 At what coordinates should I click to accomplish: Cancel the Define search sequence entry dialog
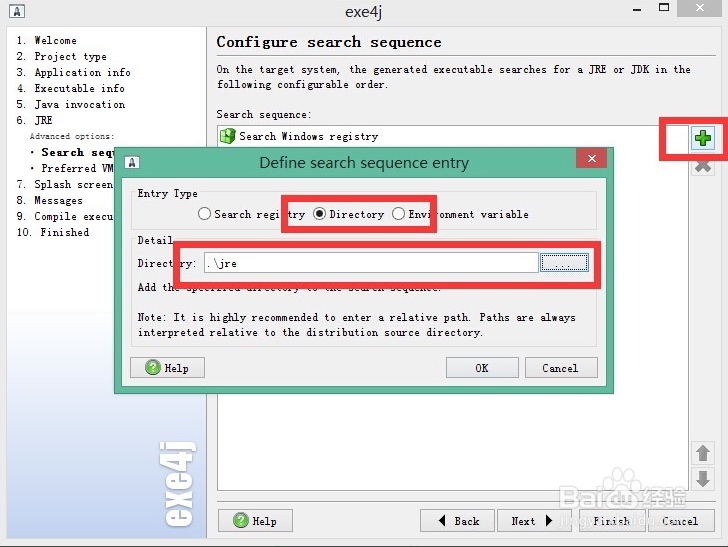coord(561,368)
